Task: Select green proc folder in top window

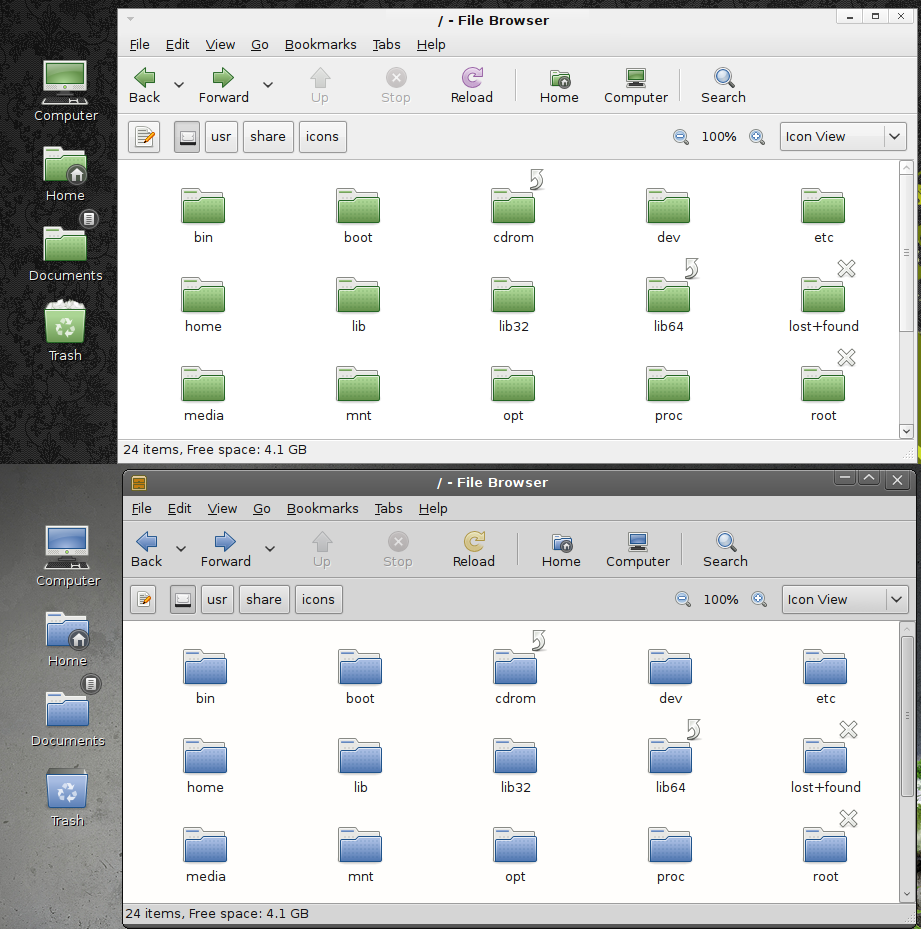Action: point(669,385)
